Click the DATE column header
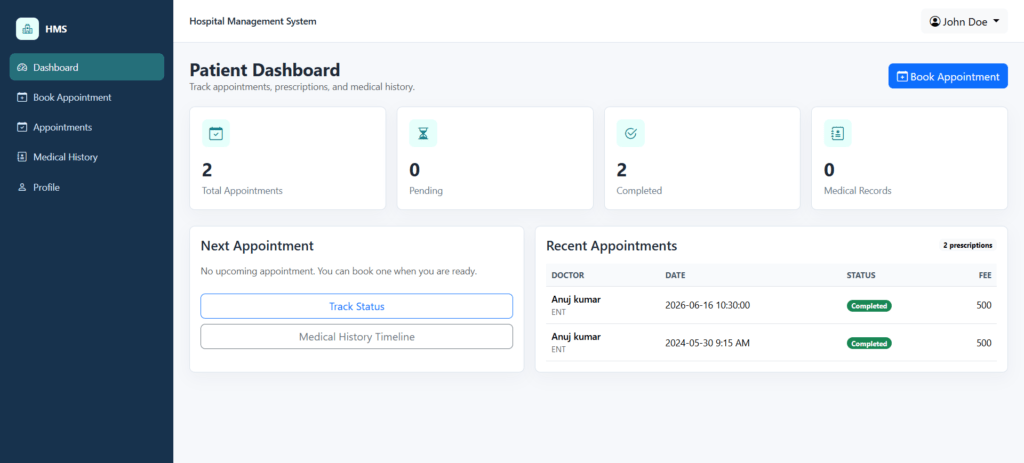 tap(675, 275)
